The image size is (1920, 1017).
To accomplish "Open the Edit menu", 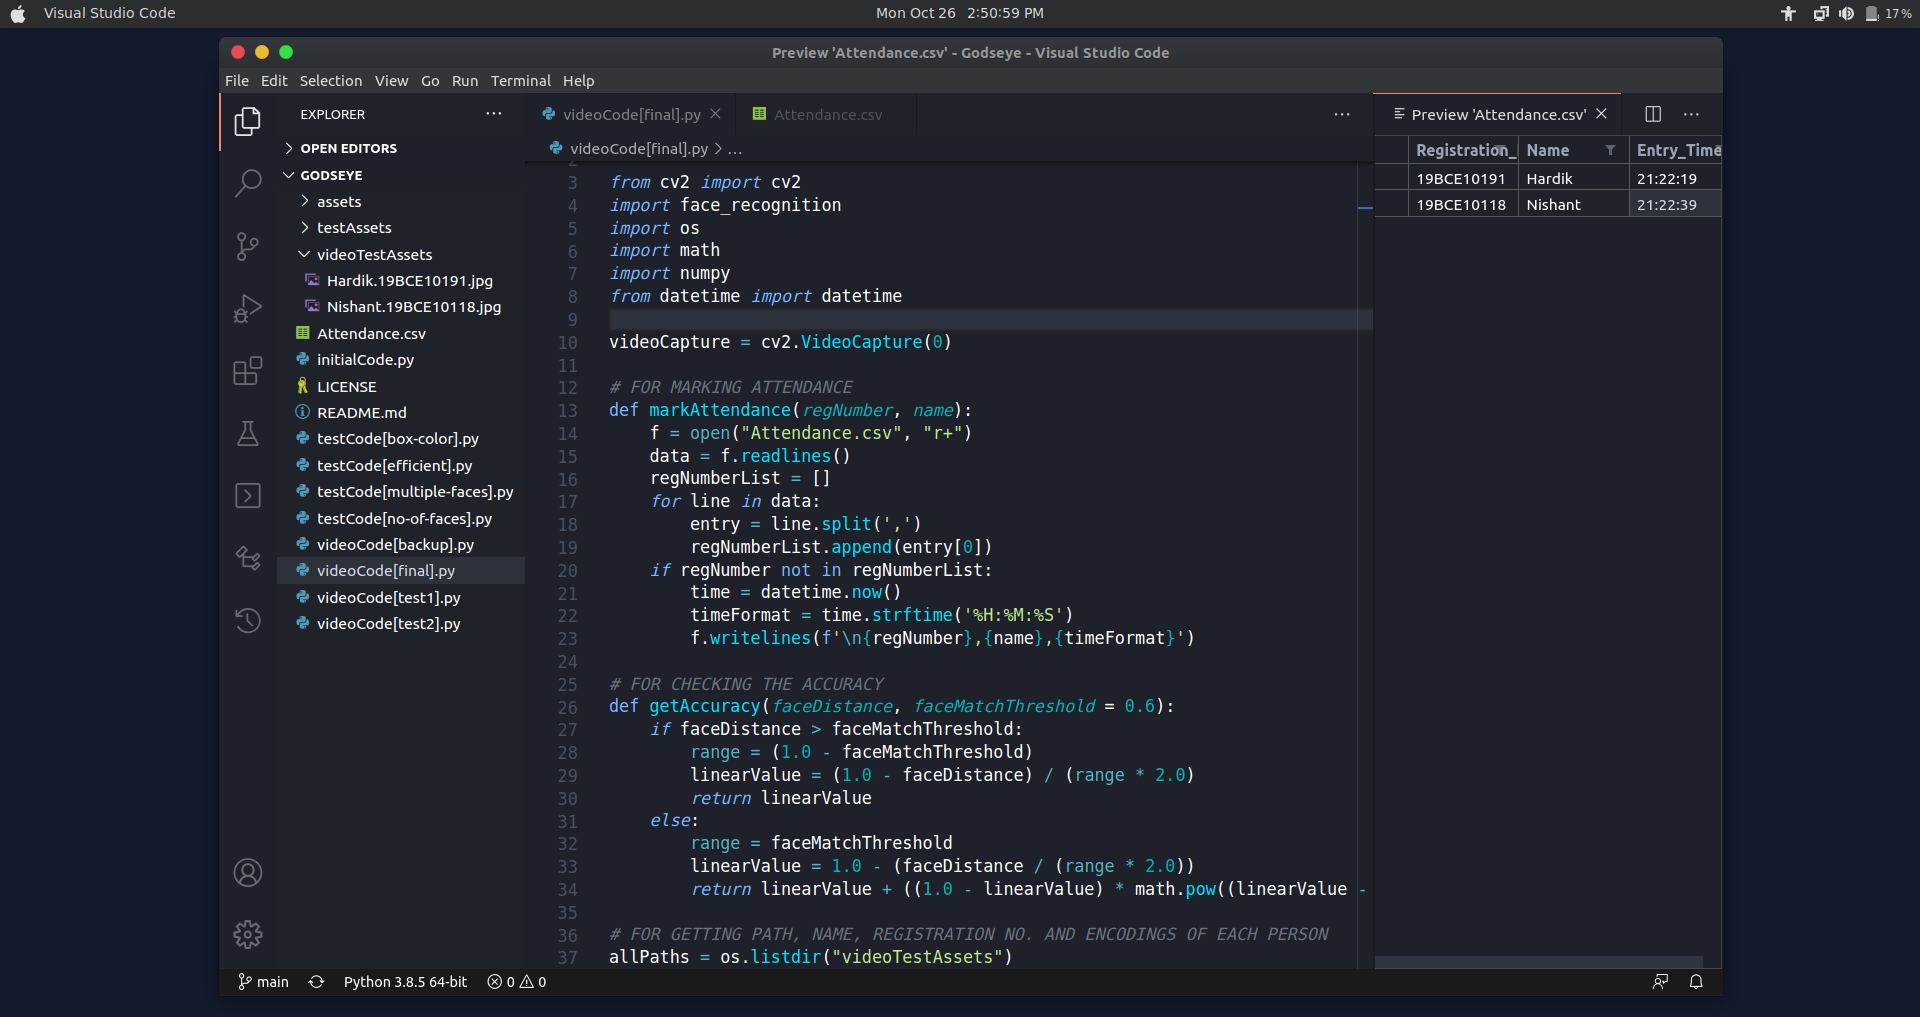I will [x=274, y=81].
